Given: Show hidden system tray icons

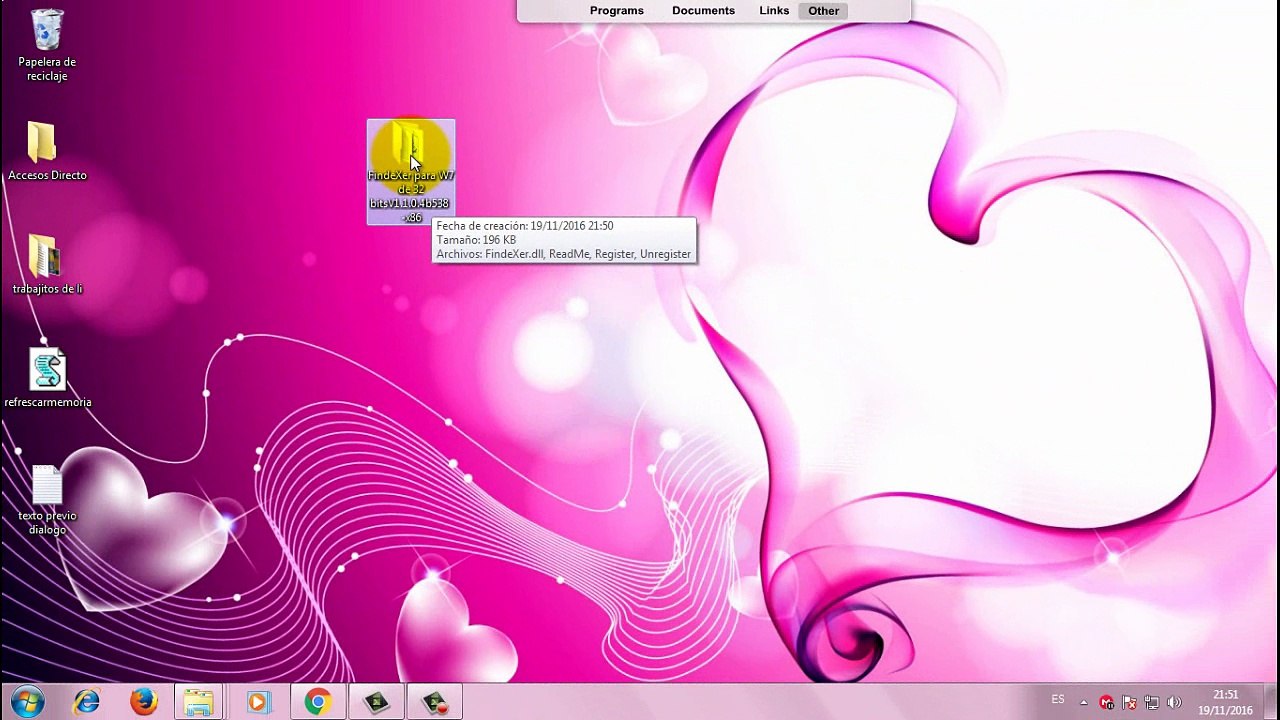Looking at the screenshot, I should [x=1084, y=703].
